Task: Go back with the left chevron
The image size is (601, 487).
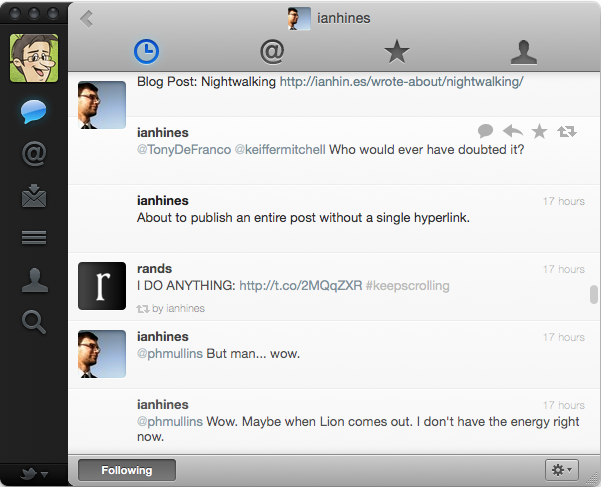Action: click(x=87, y=19)
